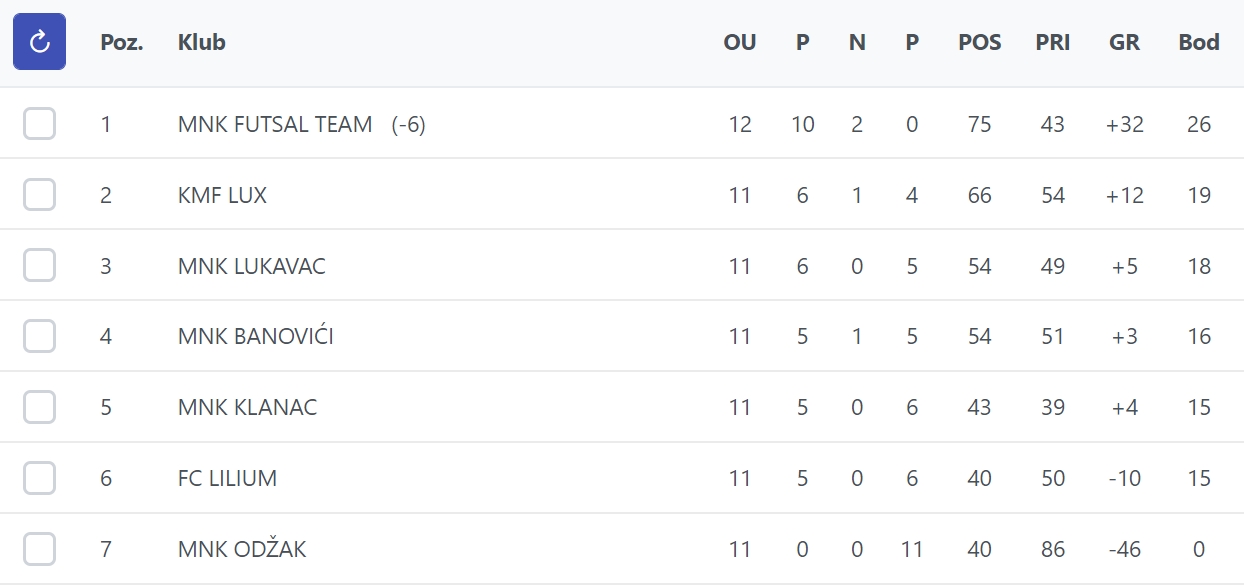Click the blue refresh icon button

39,42
